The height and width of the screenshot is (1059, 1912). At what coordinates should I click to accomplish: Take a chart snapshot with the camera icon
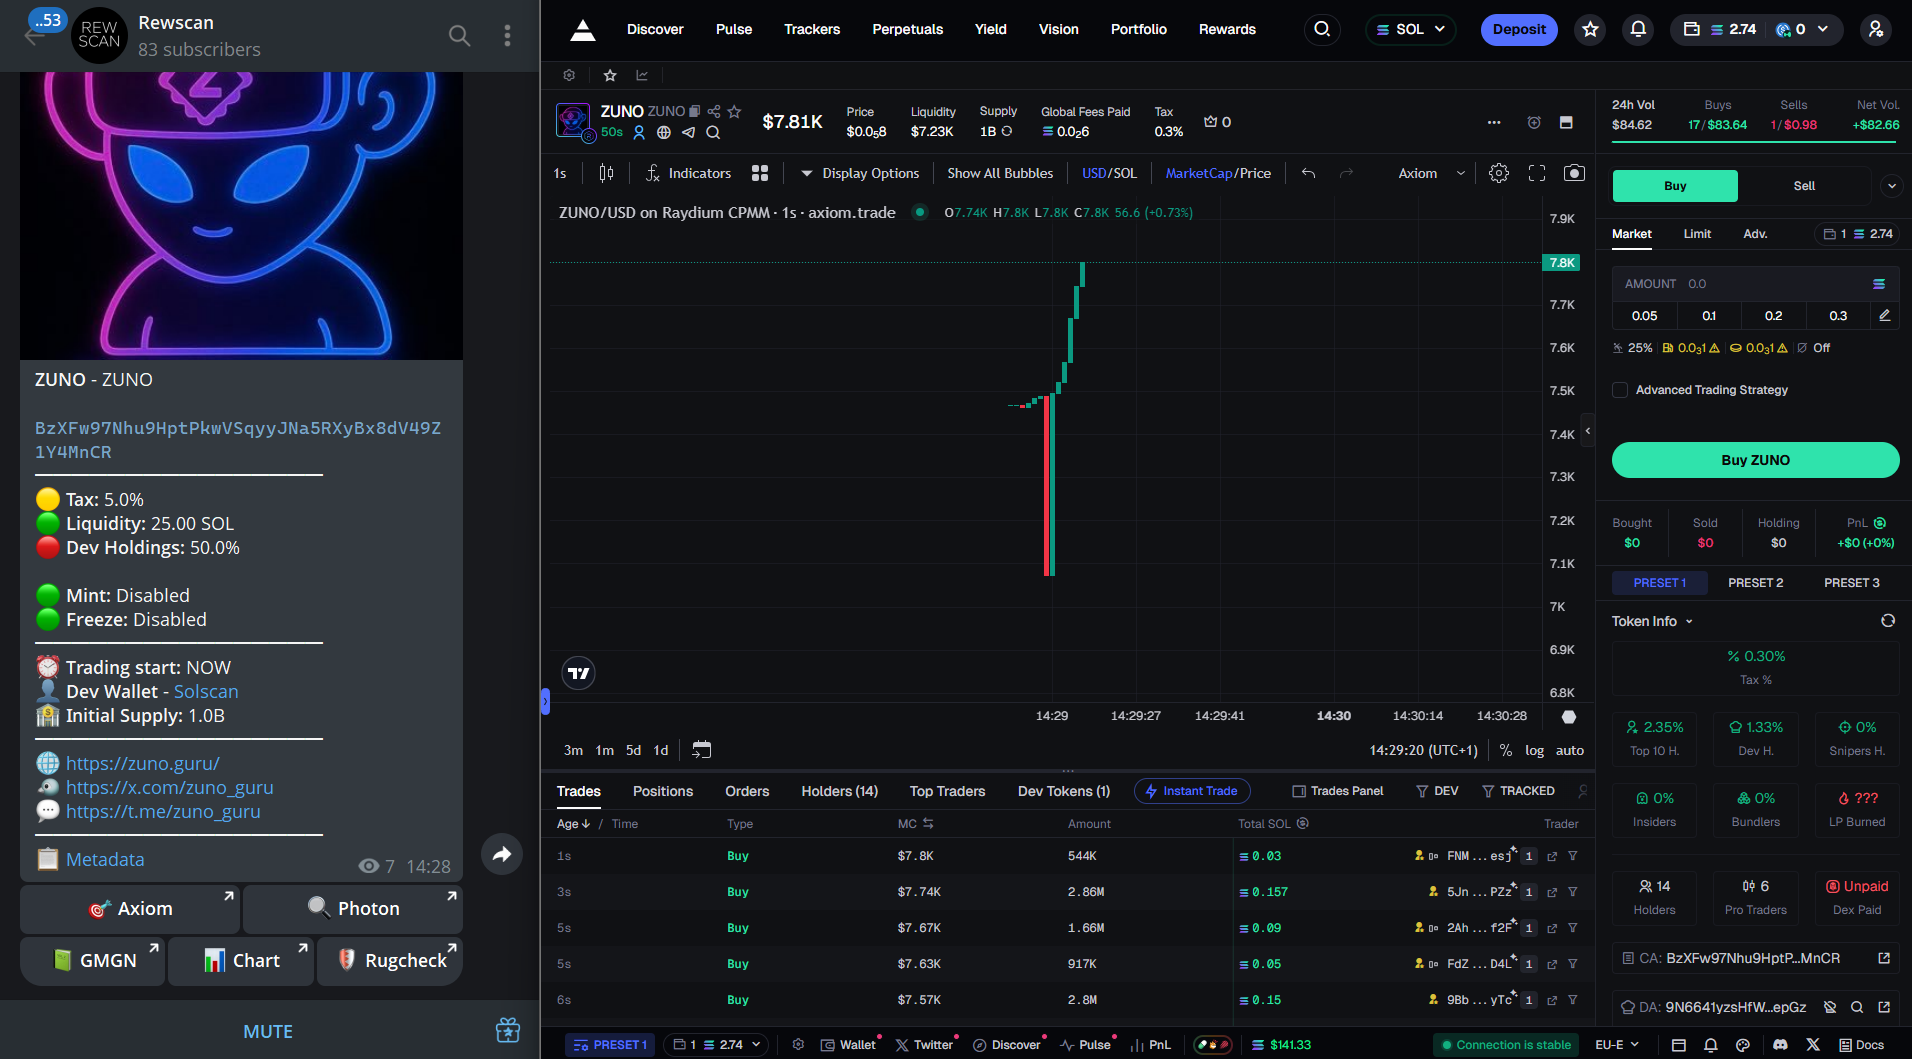(1574, 172)
